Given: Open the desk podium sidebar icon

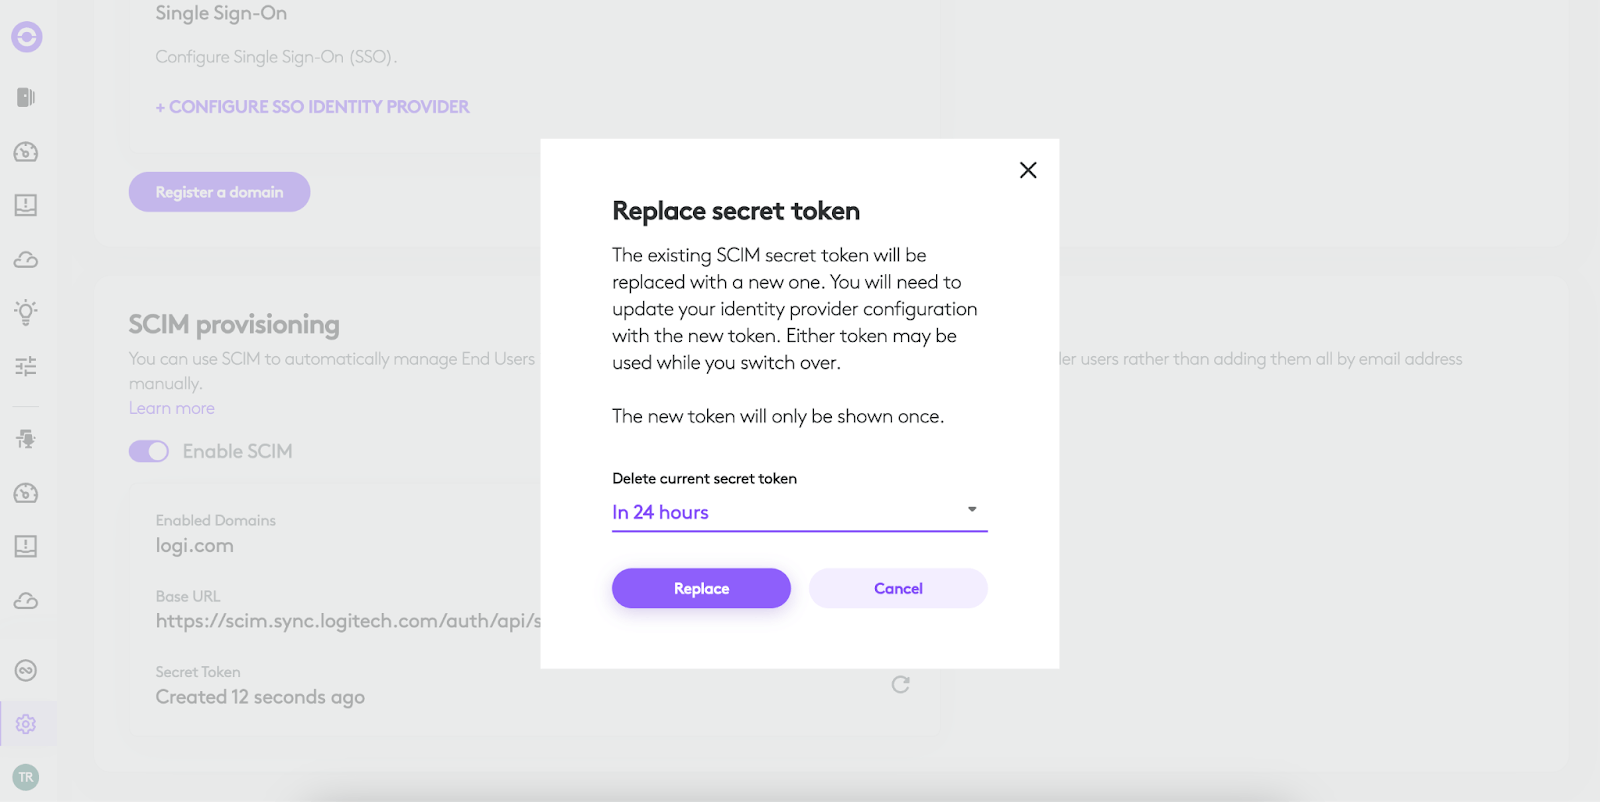Looking at the screenshot, I should click(26, 439).
